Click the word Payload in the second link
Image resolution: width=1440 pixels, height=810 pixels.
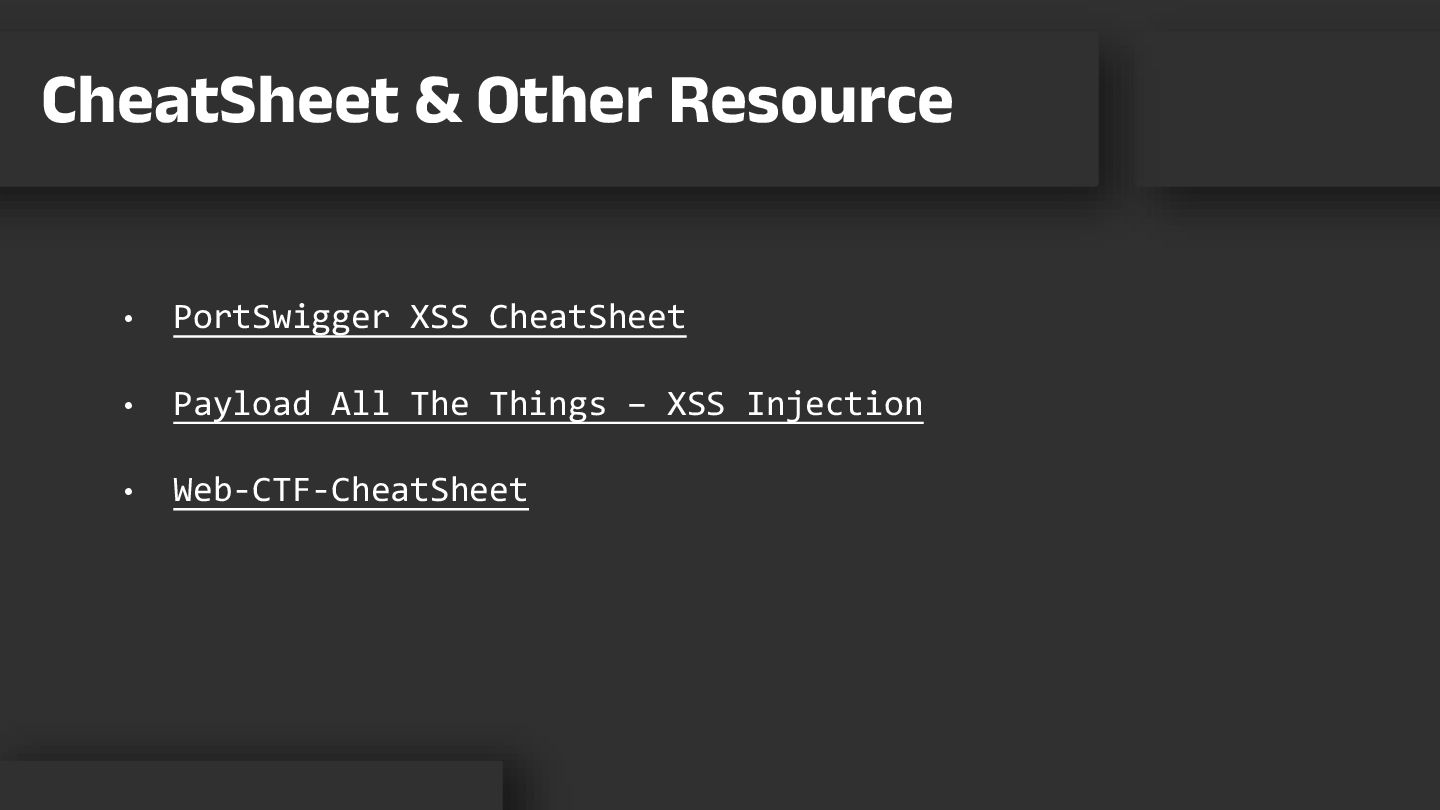[x=242, y=404]
